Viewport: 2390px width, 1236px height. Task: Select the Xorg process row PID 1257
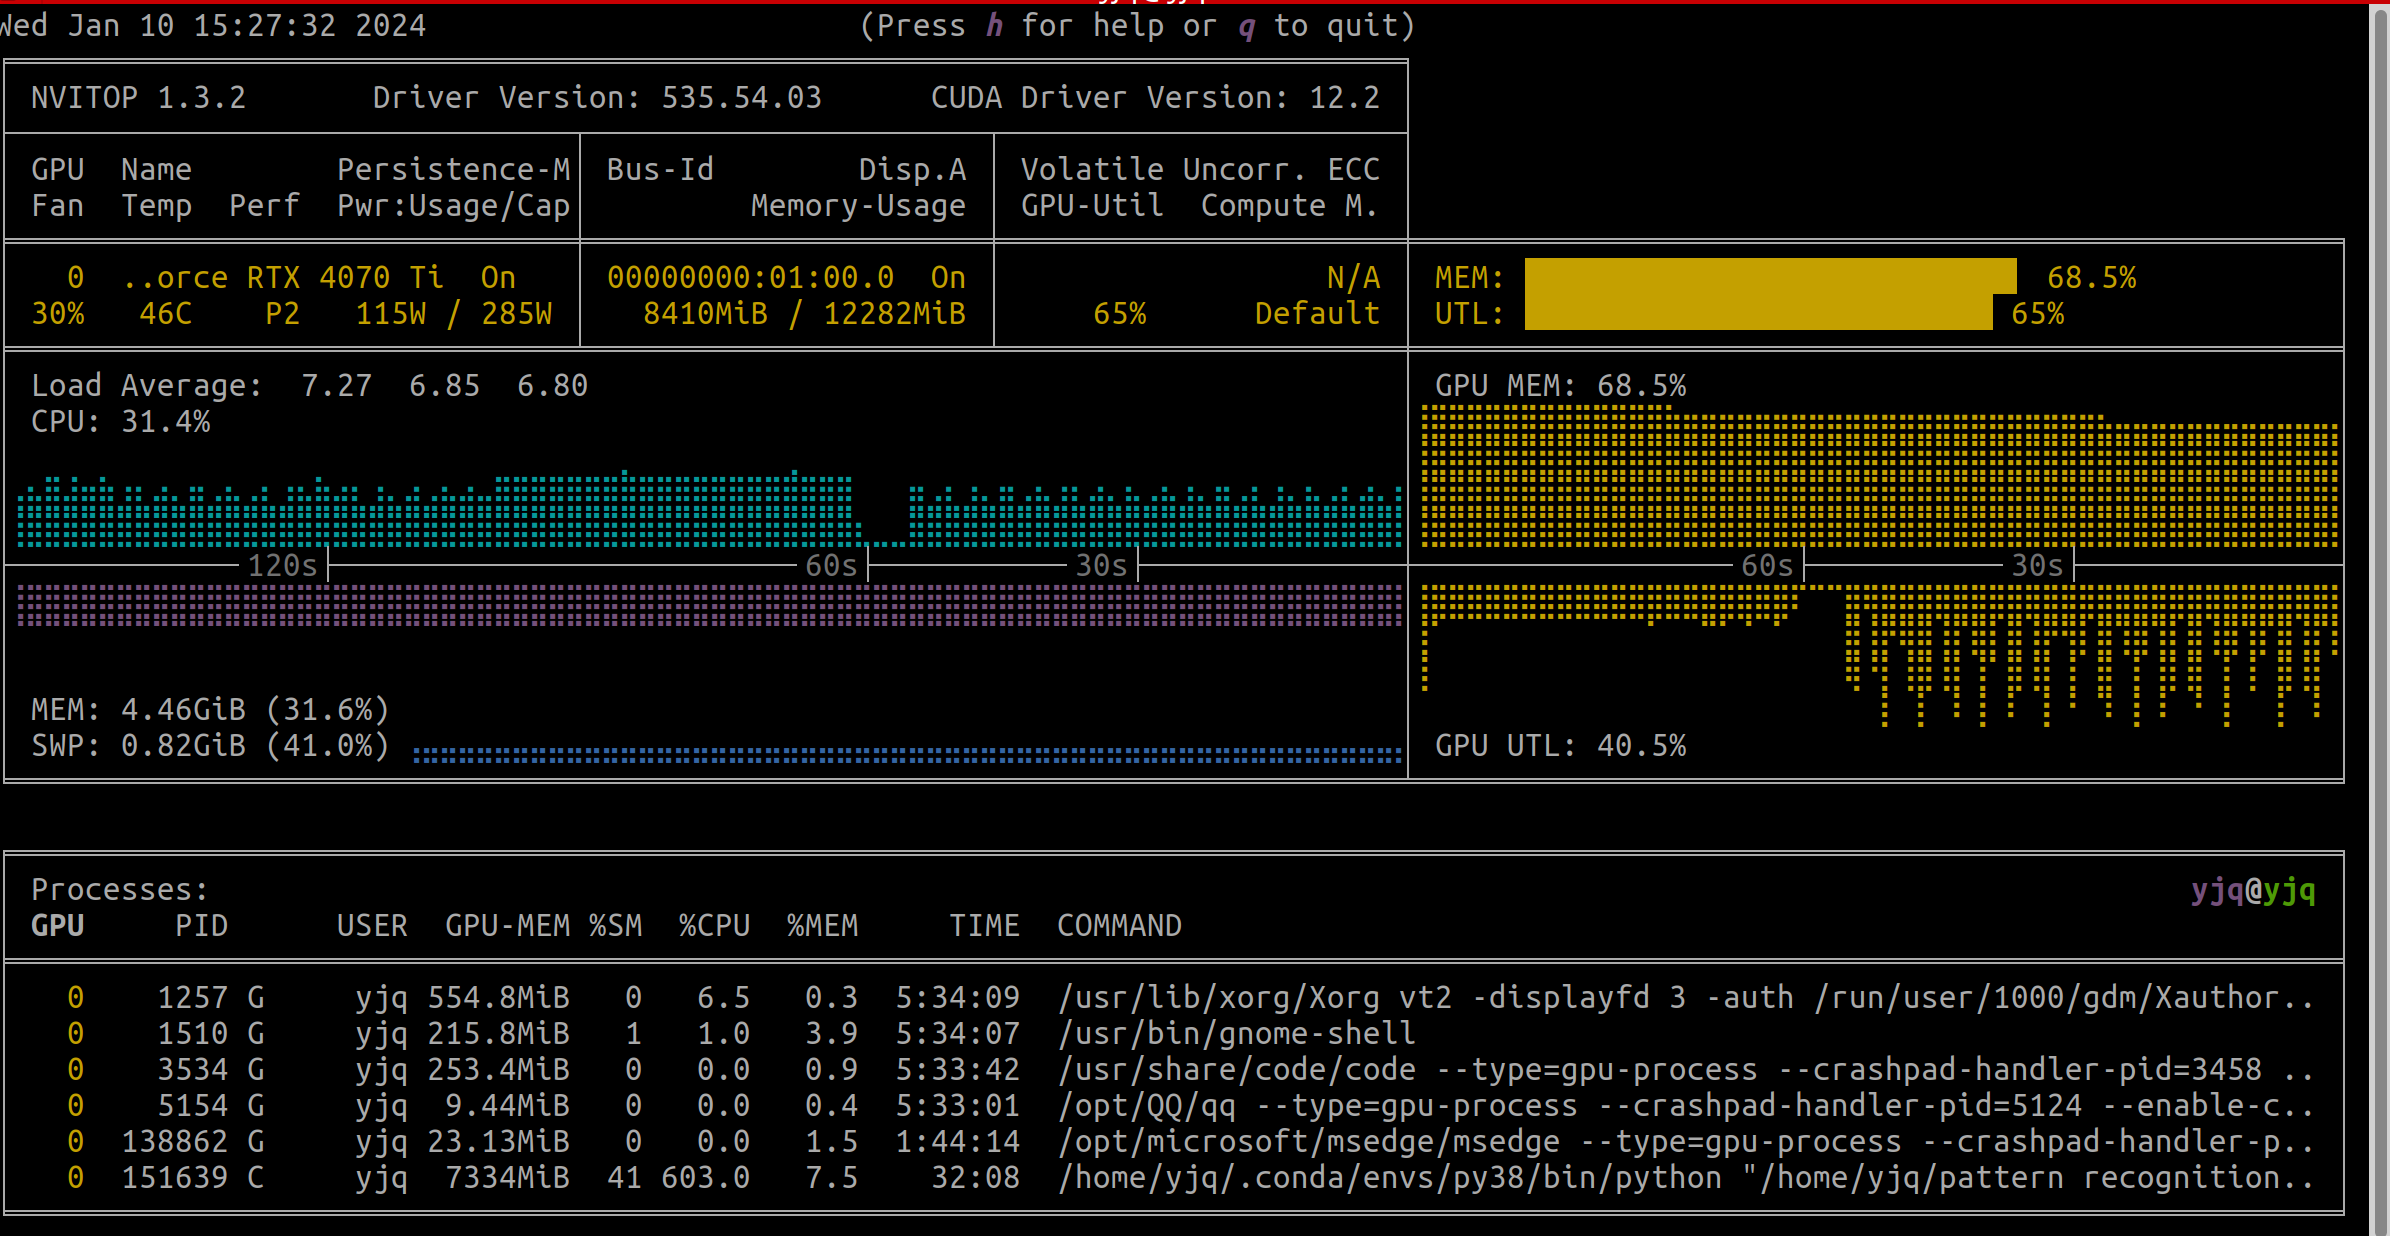1172,997
